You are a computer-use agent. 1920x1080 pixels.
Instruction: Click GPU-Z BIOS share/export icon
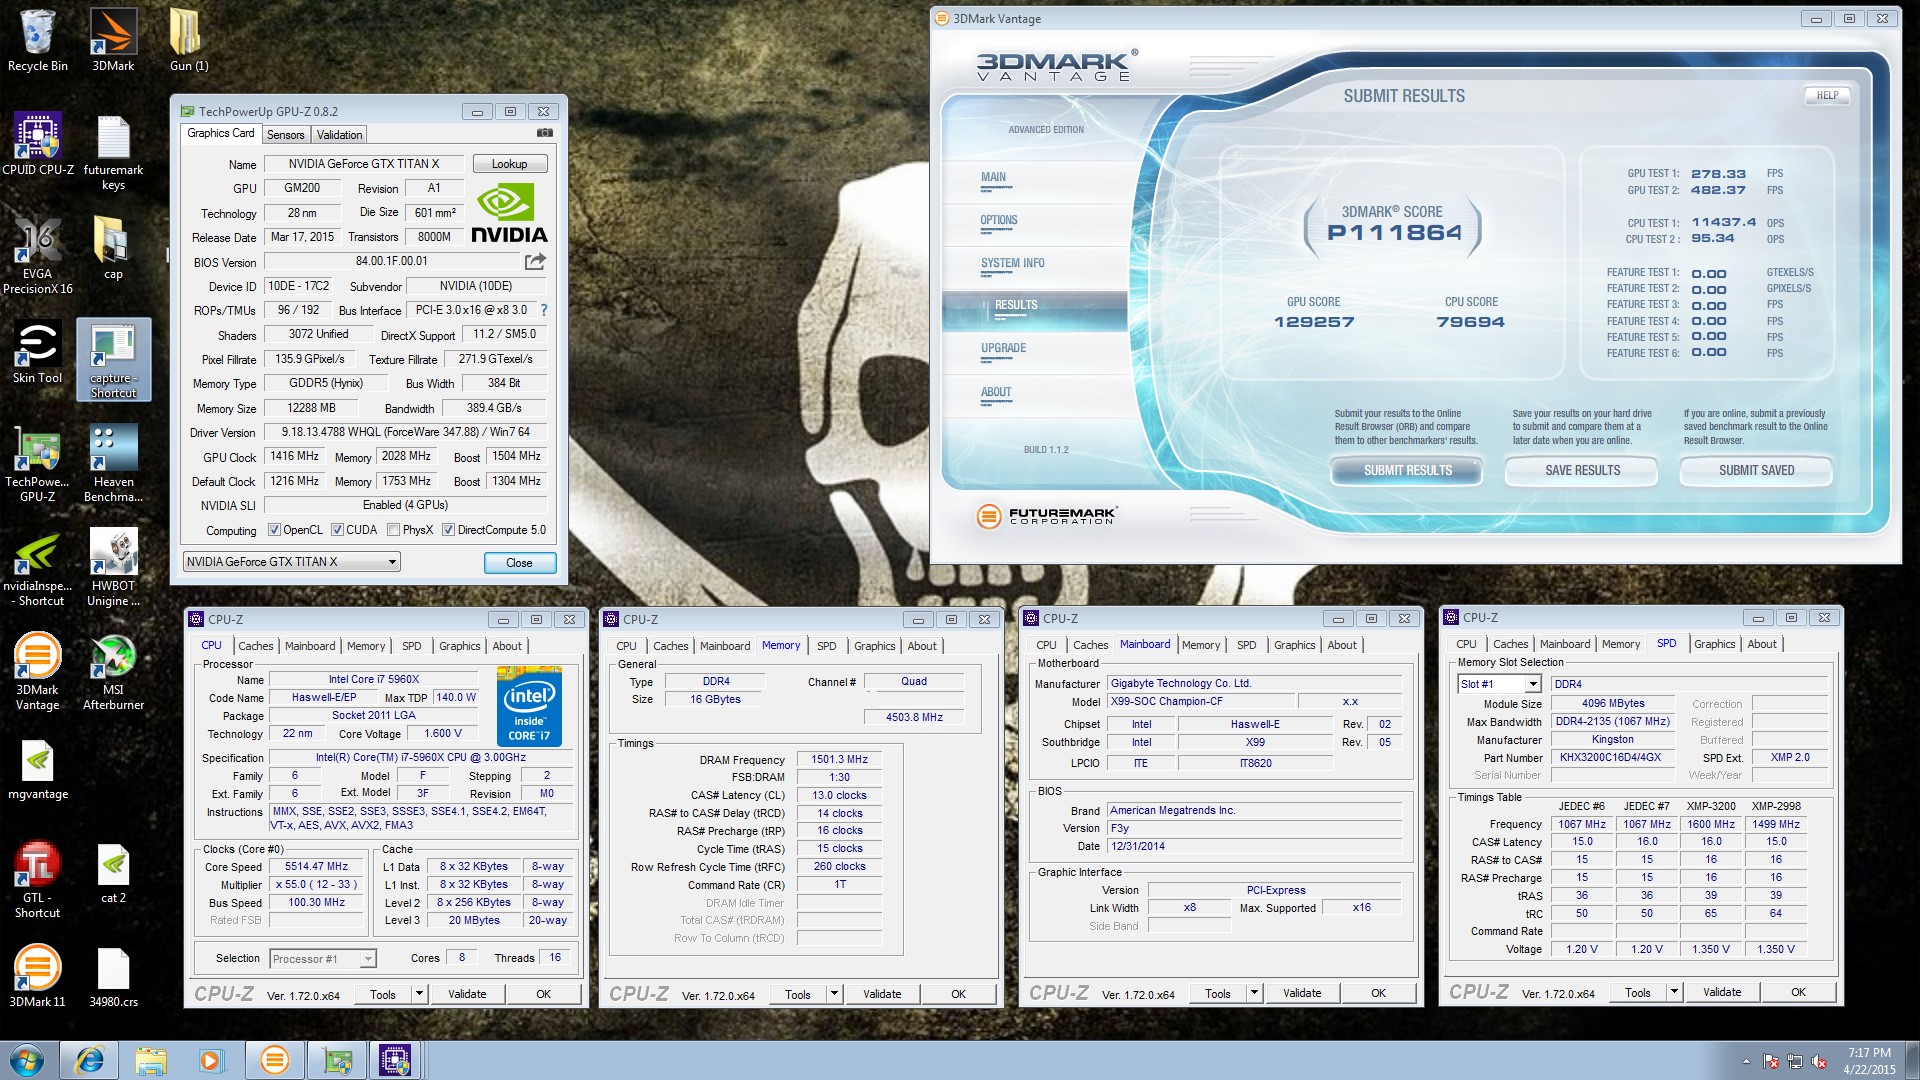pos(536,261)
